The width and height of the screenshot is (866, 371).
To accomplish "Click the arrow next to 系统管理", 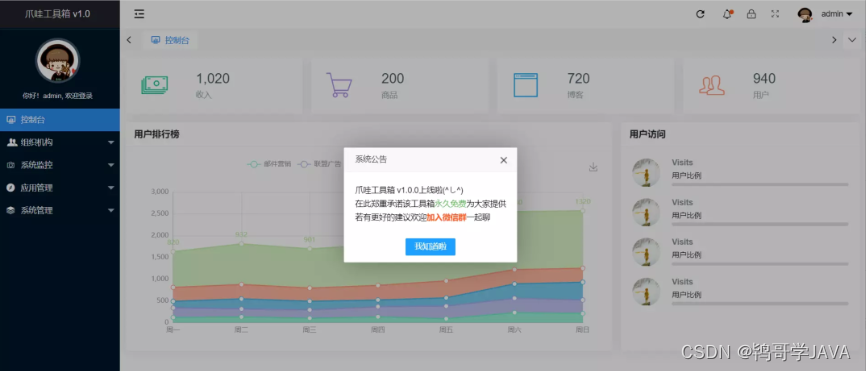I will click(111, 210).
